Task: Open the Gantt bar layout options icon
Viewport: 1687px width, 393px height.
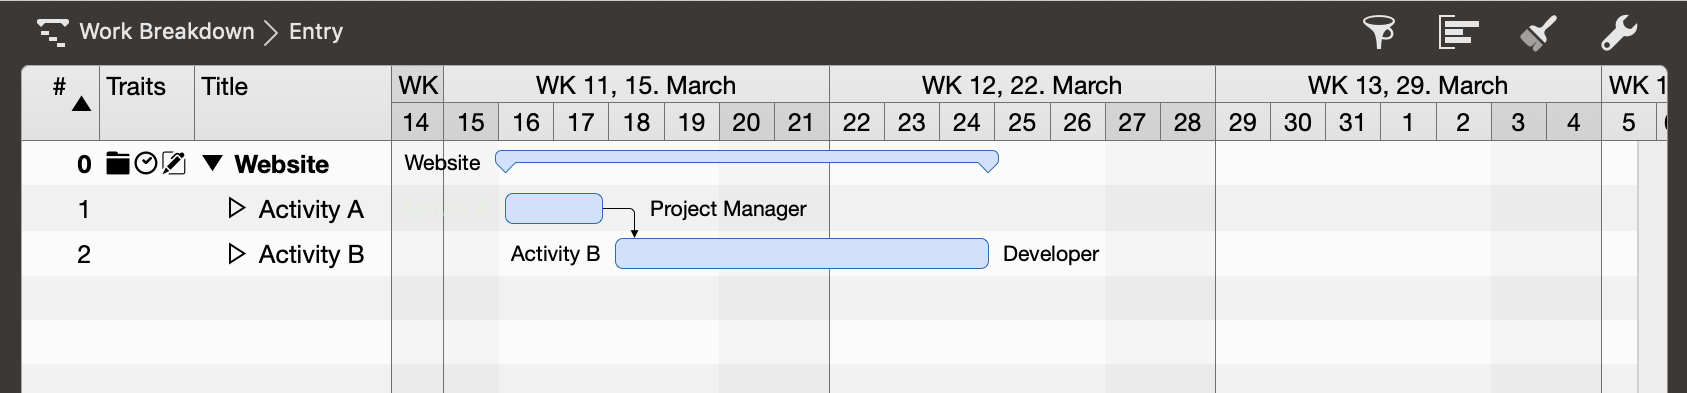Action: [x=1458, y=32]
